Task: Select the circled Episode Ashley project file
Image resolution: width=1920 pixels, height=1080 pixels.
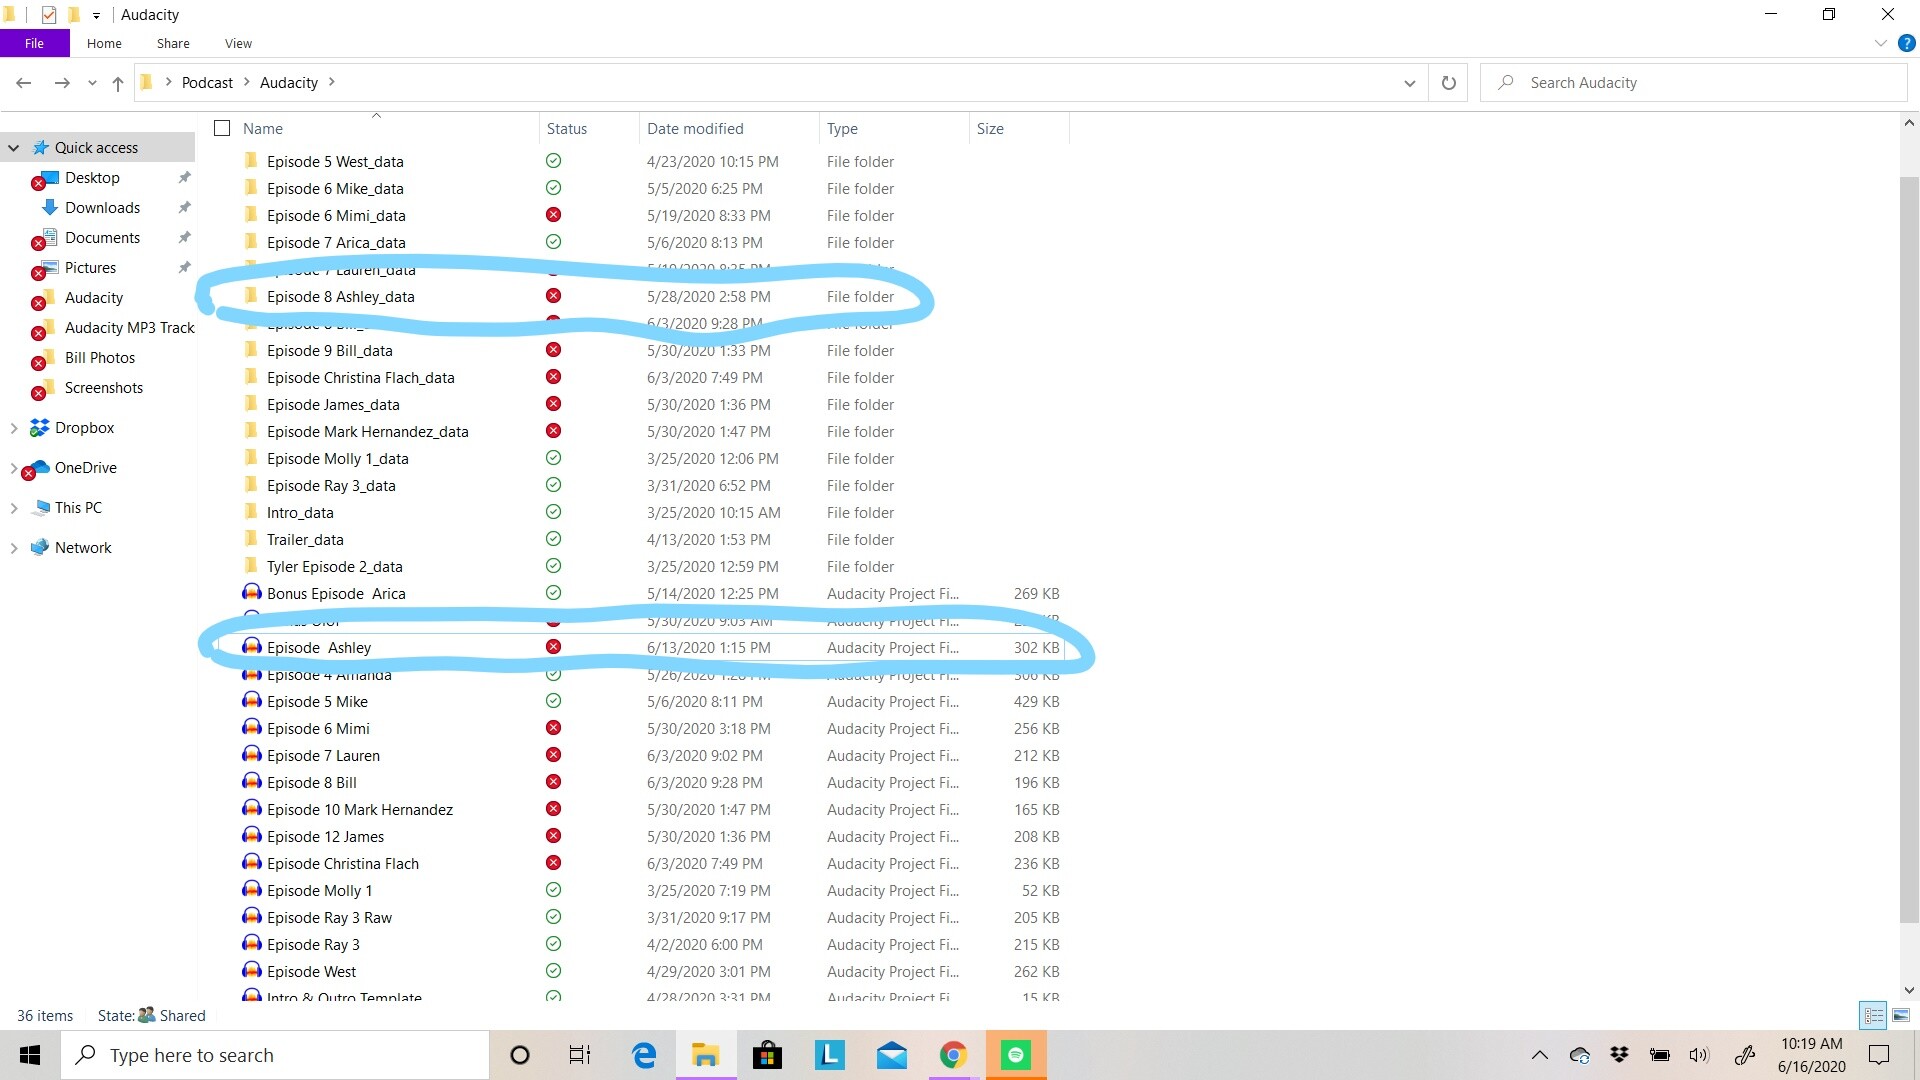Action: [318, 647]
